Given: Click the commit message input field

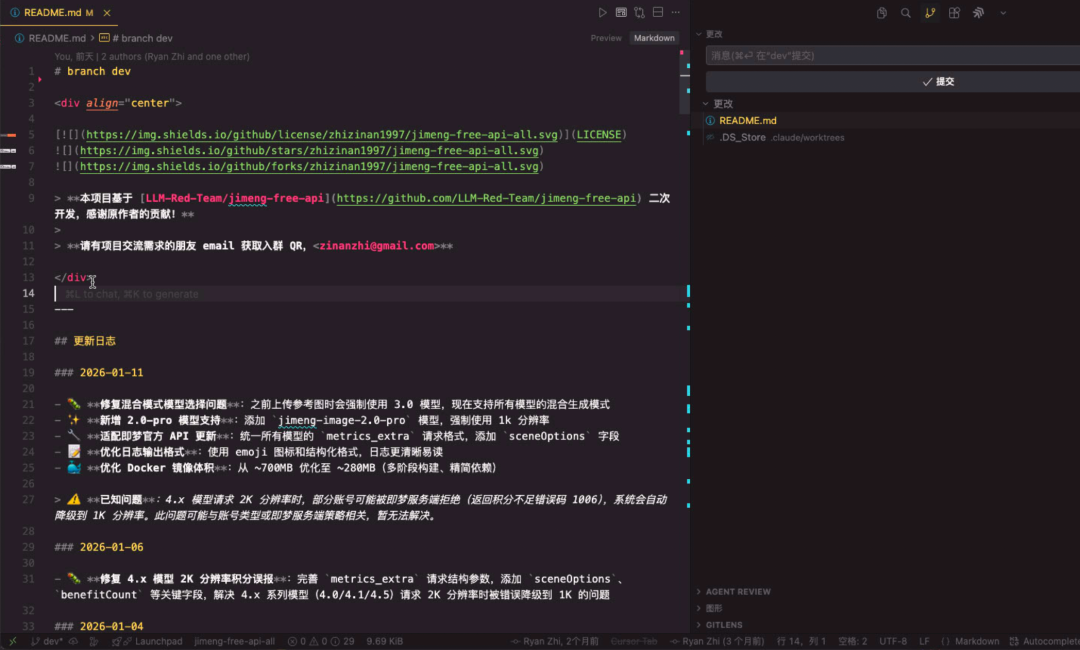Looking at the screenshot, I should pos(890,55).
